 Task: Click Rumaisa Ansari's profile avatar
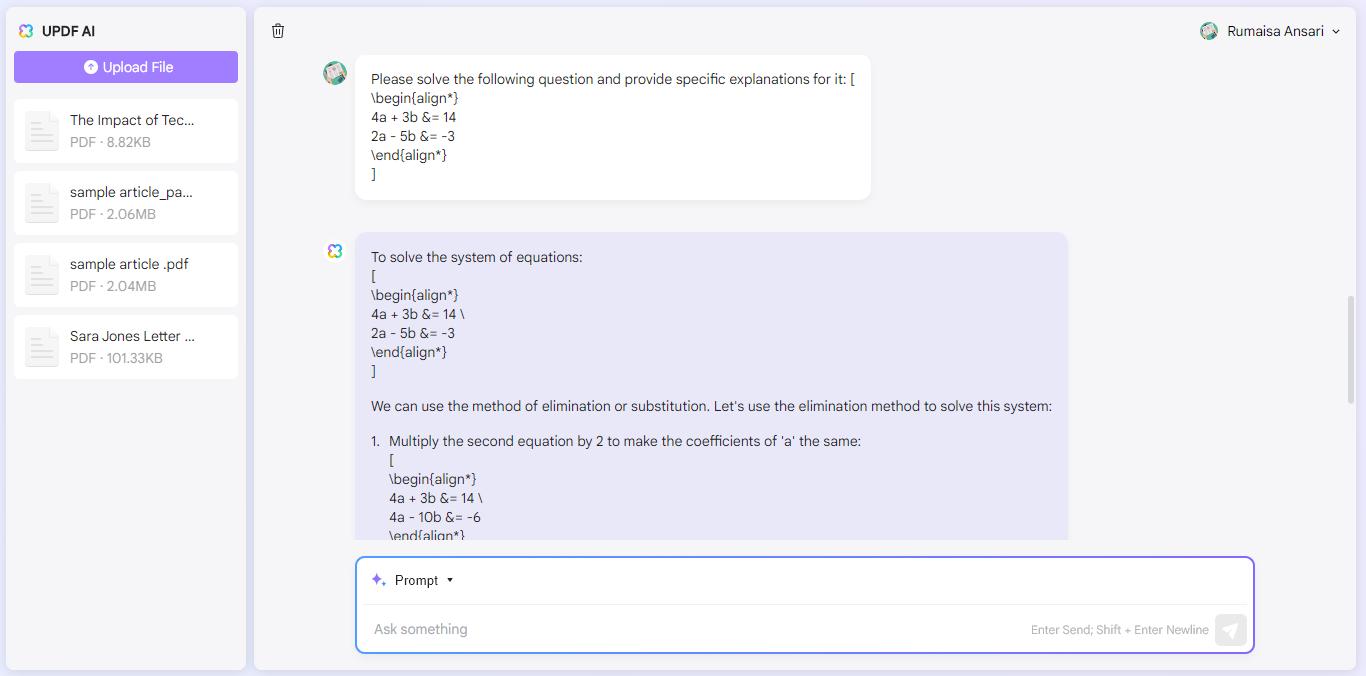1209,31
